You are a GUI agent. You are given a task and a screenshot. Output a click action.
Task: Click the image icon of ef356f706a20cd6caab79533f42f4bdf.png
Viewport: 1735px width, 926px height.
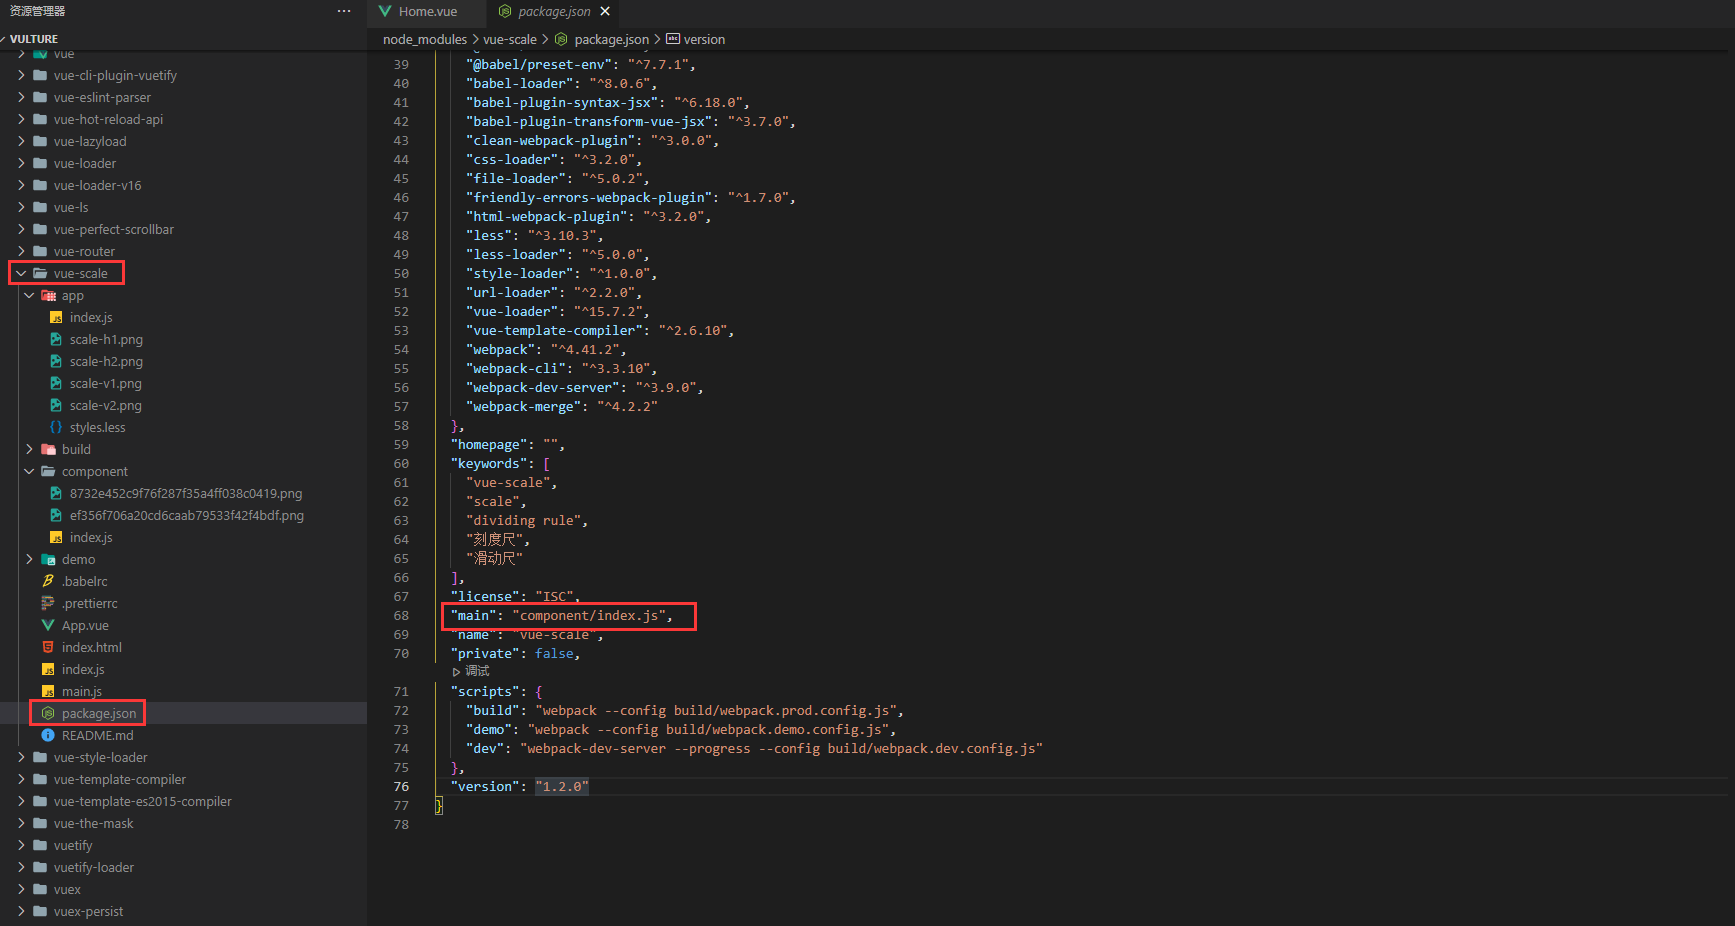pos(56,515)
